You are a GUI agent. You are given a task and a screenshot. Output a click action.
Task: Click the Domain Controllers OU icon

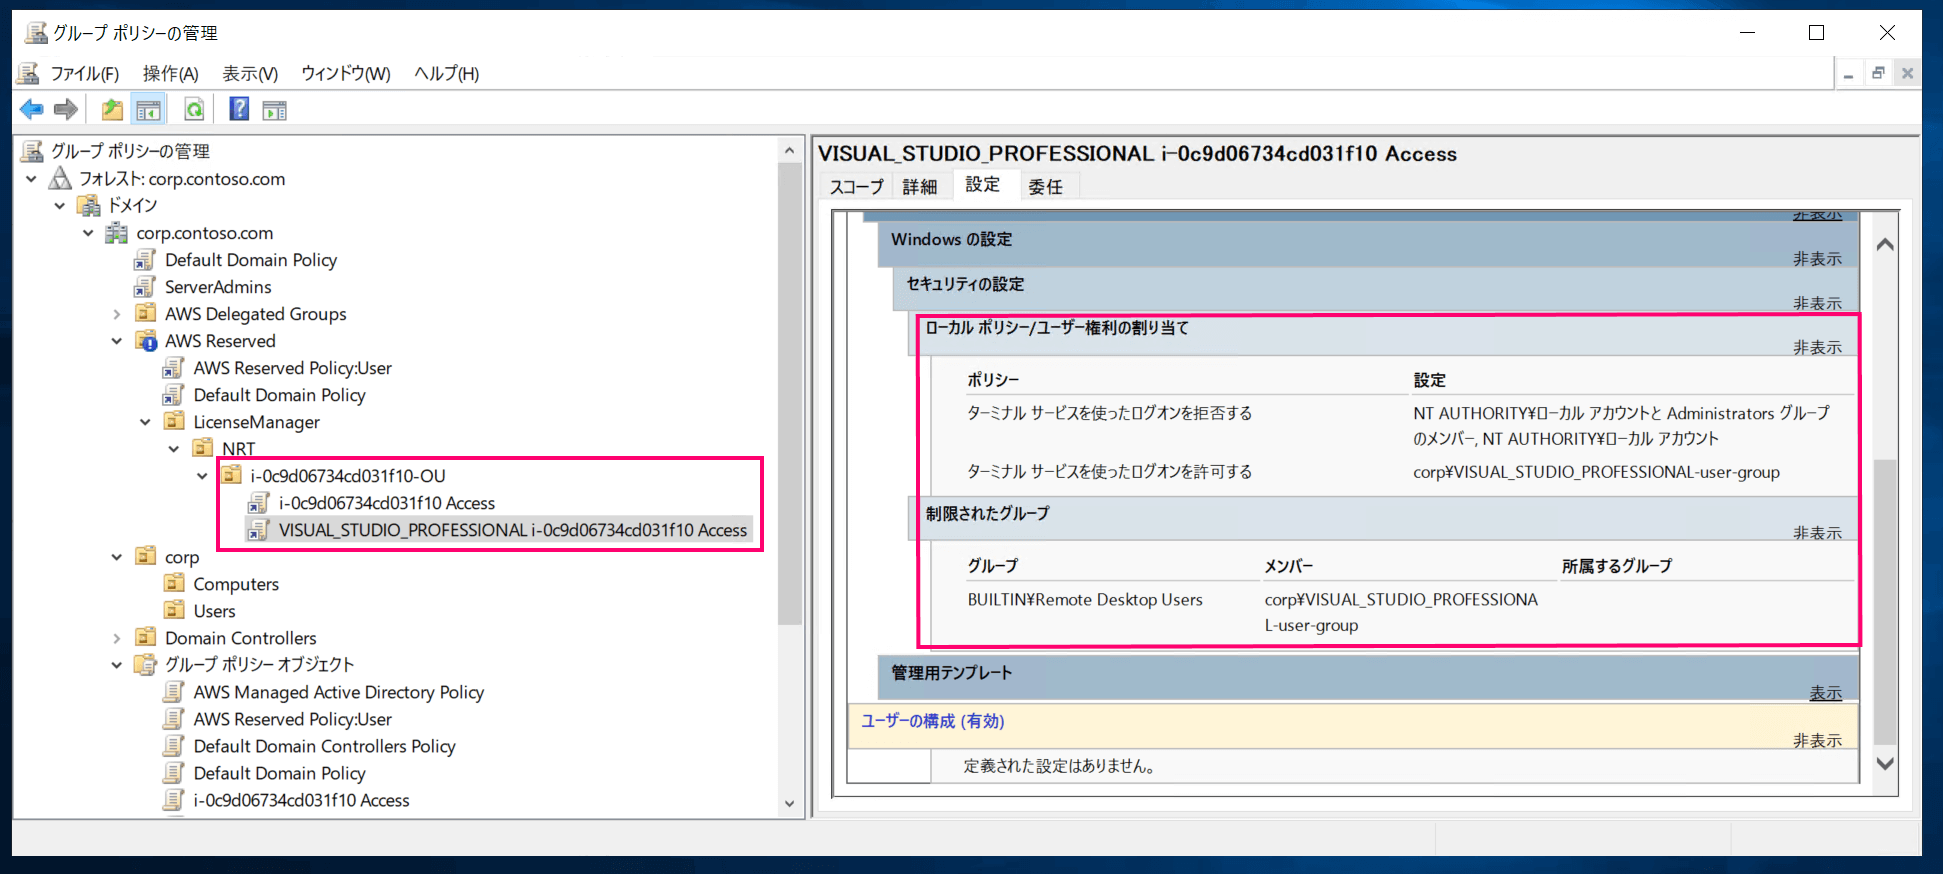(x=146, y=637)
